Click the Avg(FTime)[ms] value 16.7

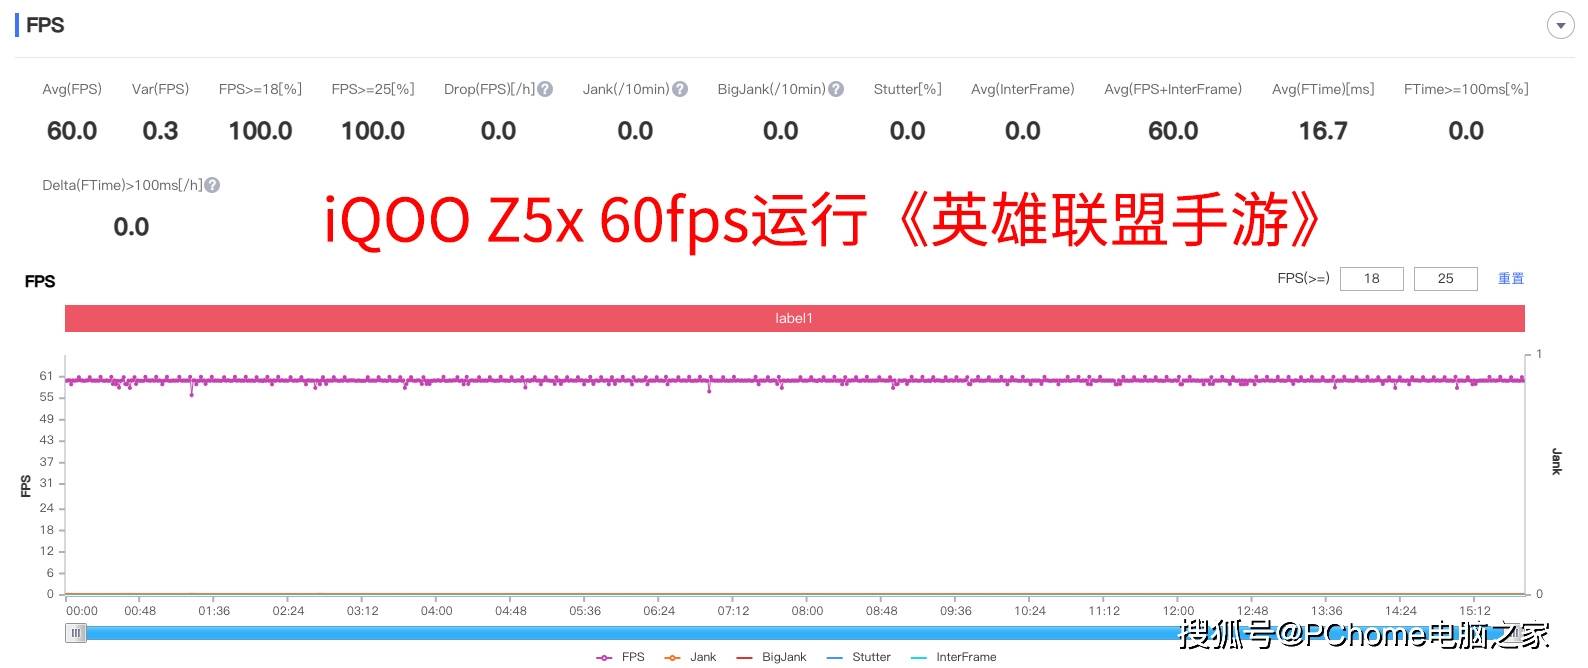pyautogui.click(x=1323, y=131)
